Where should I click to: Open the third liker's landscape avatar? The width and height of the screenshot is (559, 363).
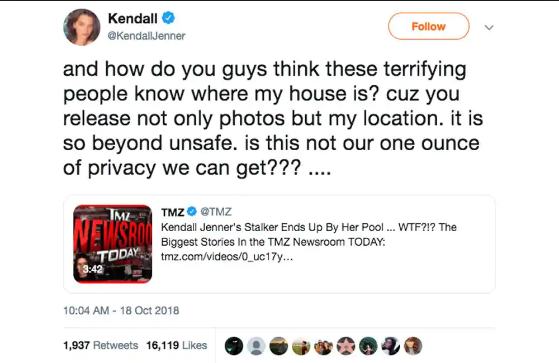click(x=278, y=346)
